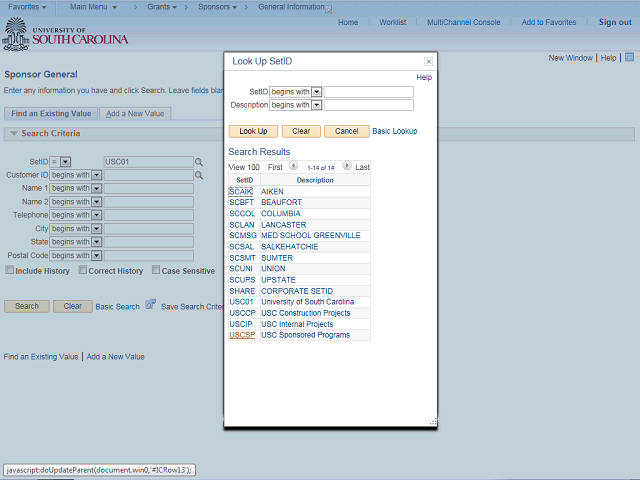Image resolution: width=640 pixels, height=480 pixels.
Task: Click Add to Favorites link
Action: coord(549,22)
